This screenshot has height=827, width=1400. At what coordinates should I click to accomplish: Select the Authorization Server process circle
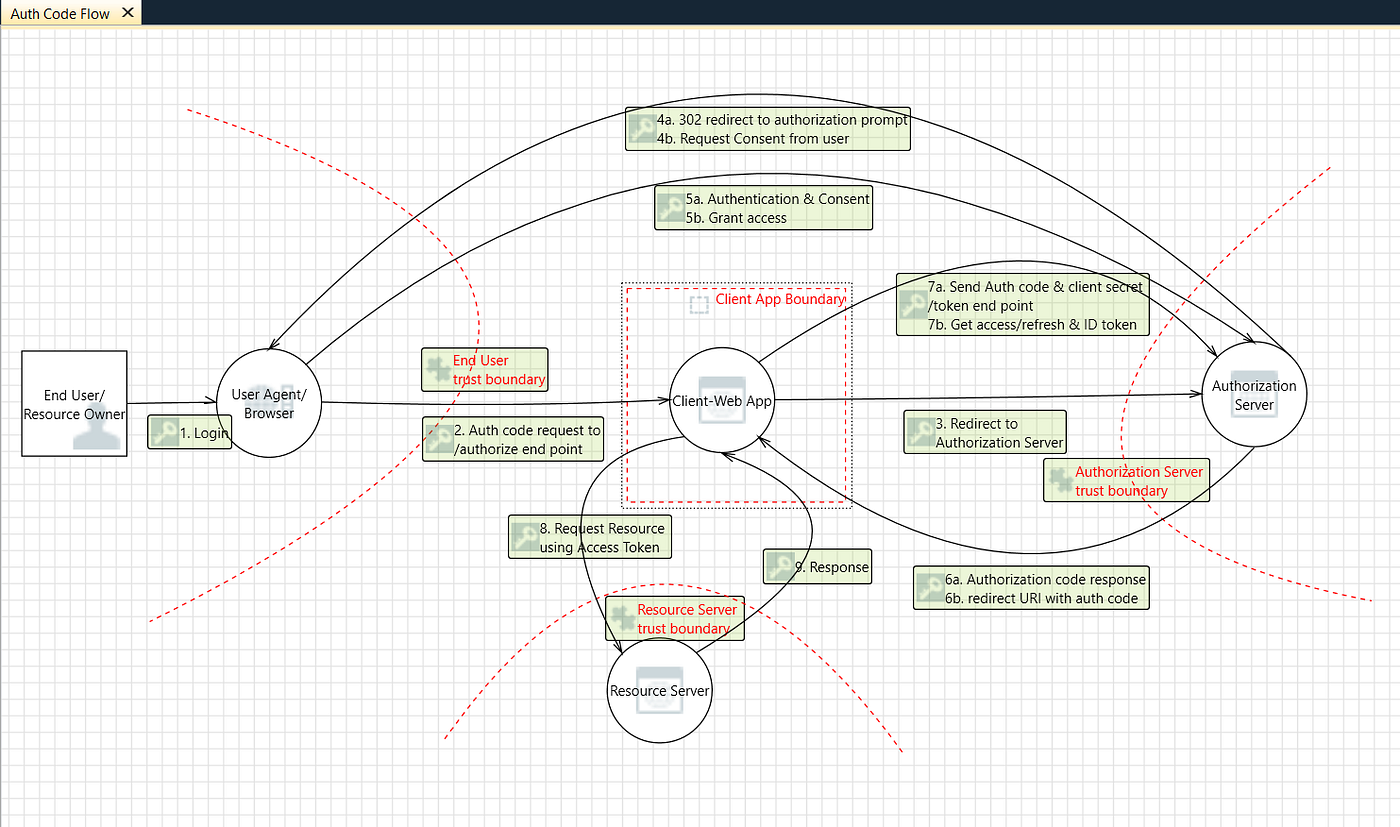[x=1254, y=394]
